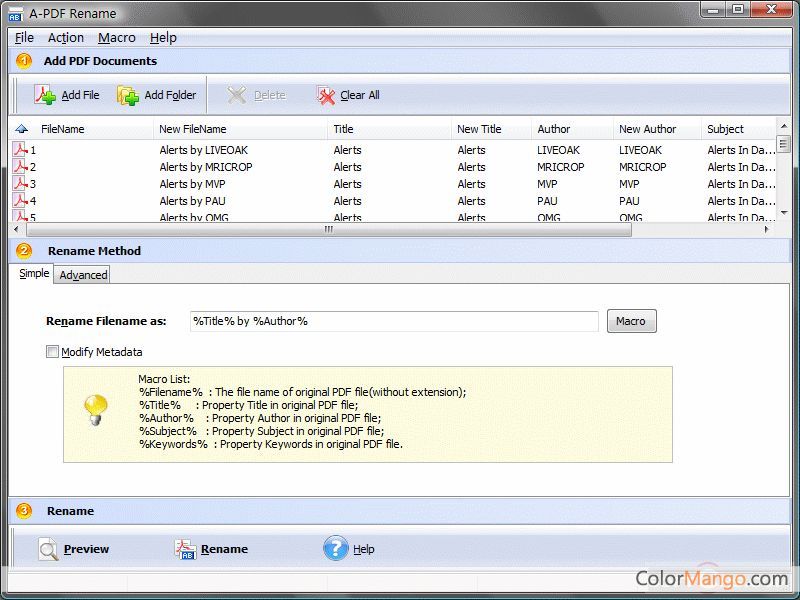Click the PDF icon in row 3
This screenshot has width=800, height=600.
(x=20, y=183)
